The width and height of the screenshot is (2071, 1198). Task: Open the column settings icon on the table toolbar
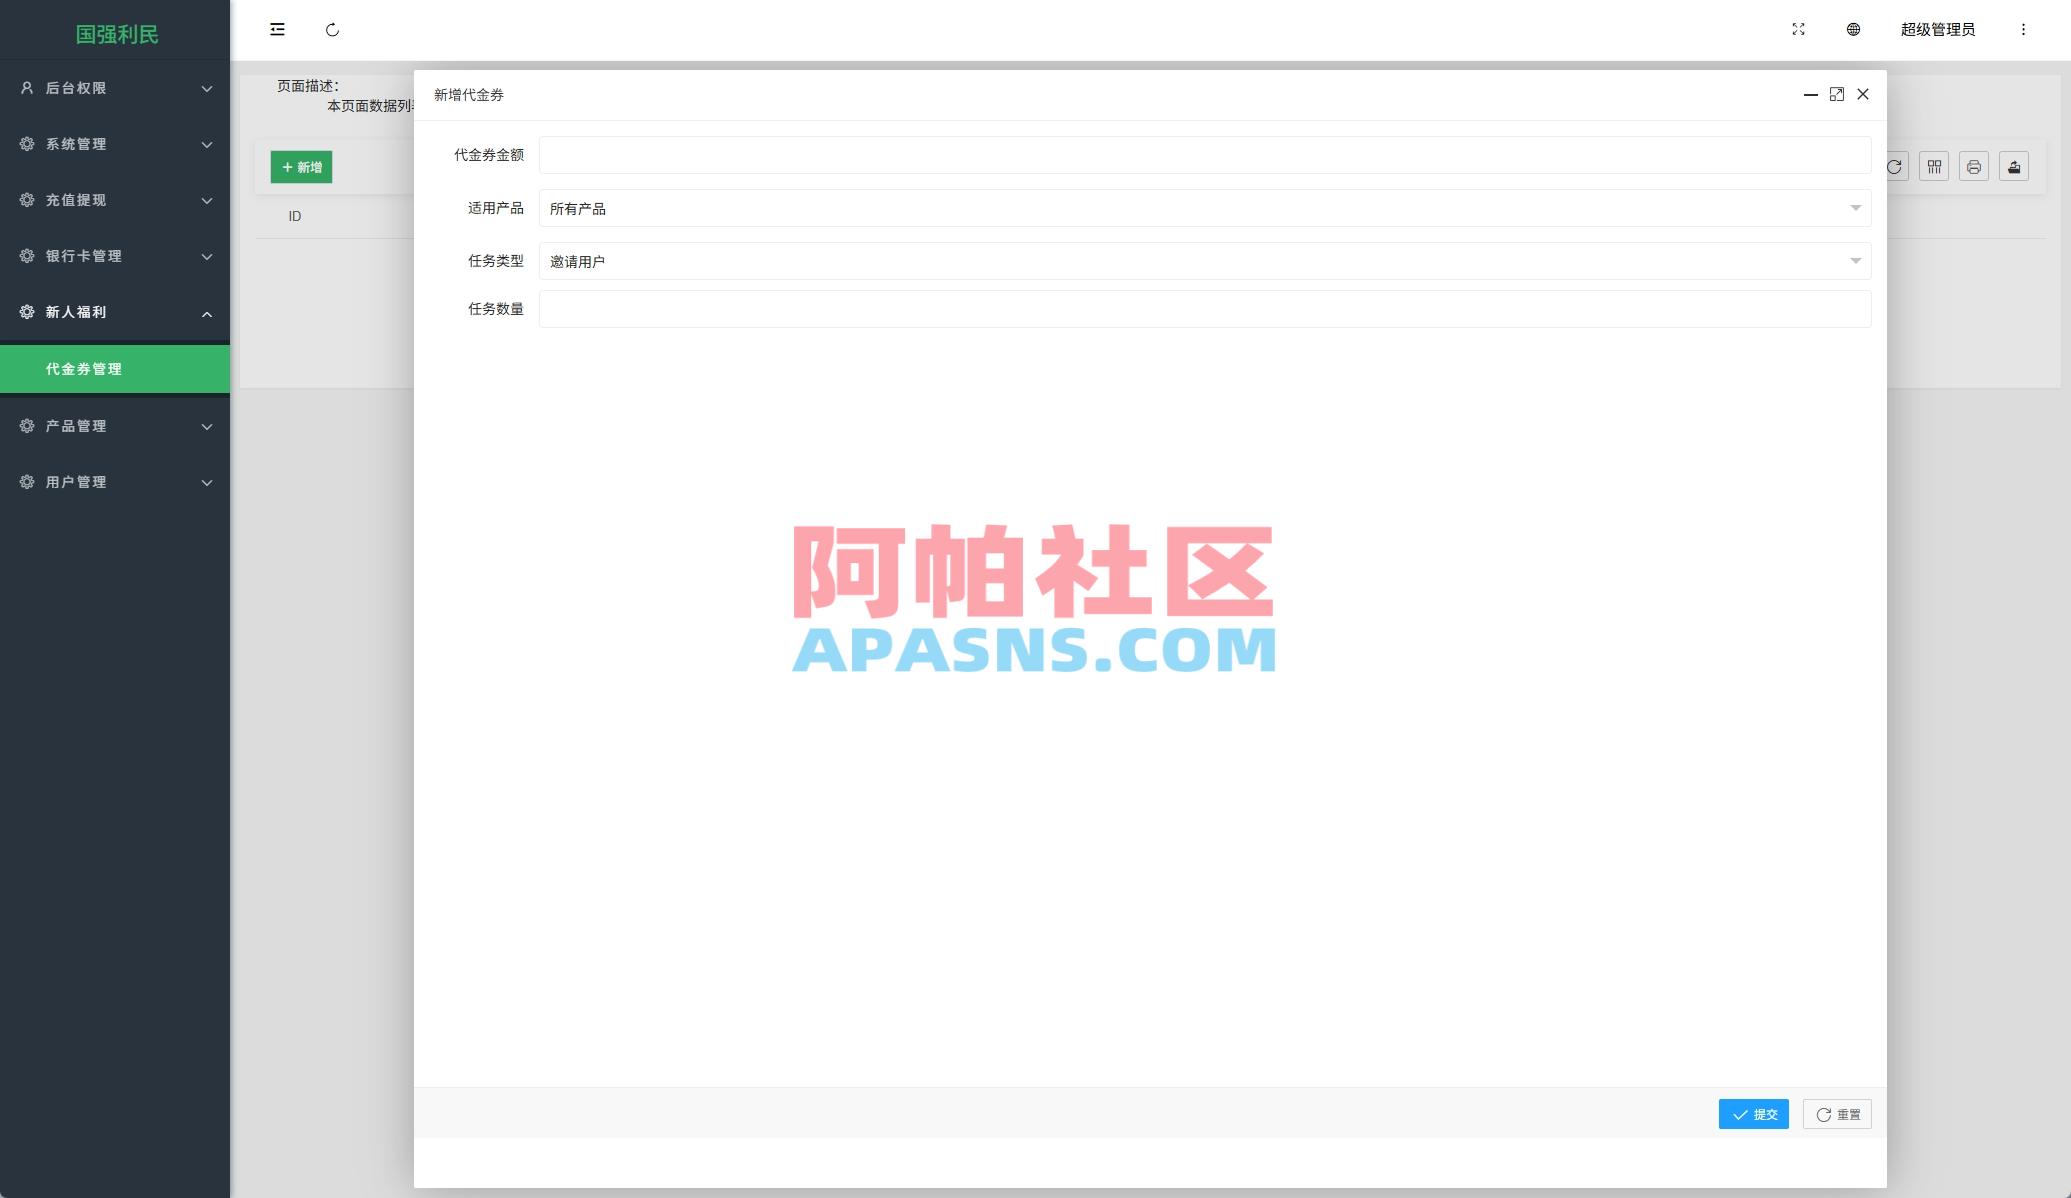tap(1934, 167)
